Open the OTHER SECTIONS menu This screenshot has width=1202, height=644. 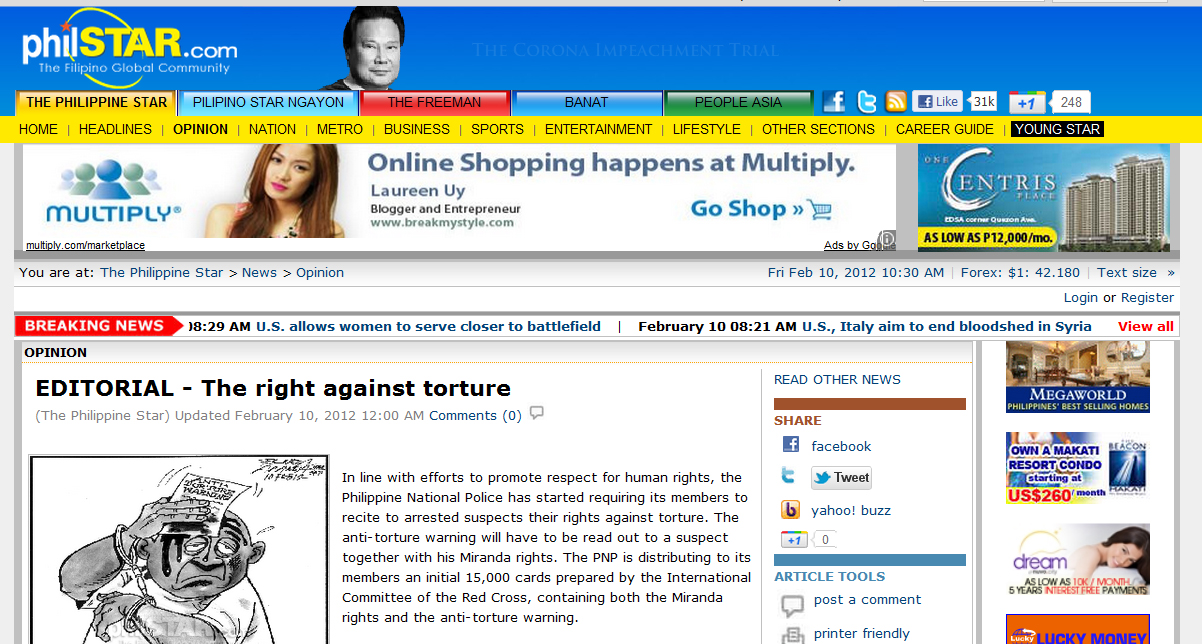pos(817,129)
